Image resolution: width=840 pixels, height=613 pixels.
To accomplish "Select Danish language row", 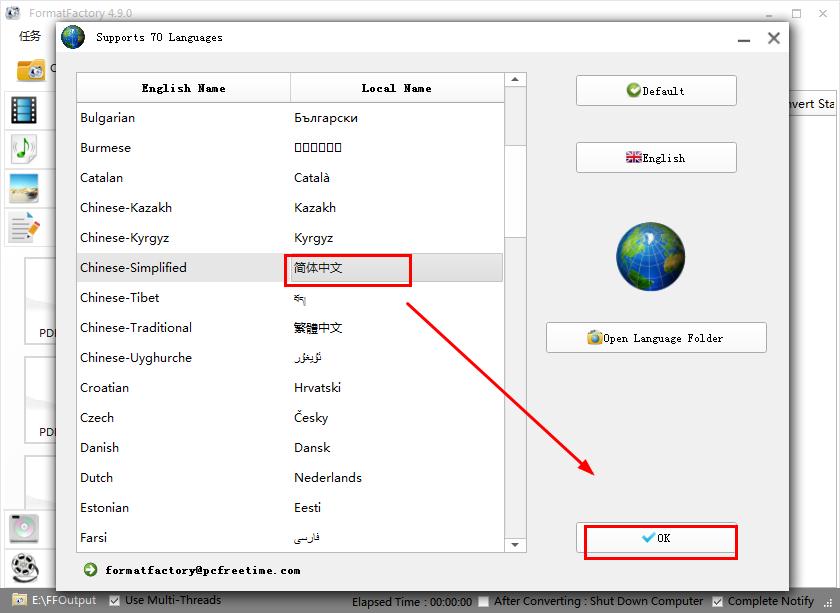I will (290, 448).
